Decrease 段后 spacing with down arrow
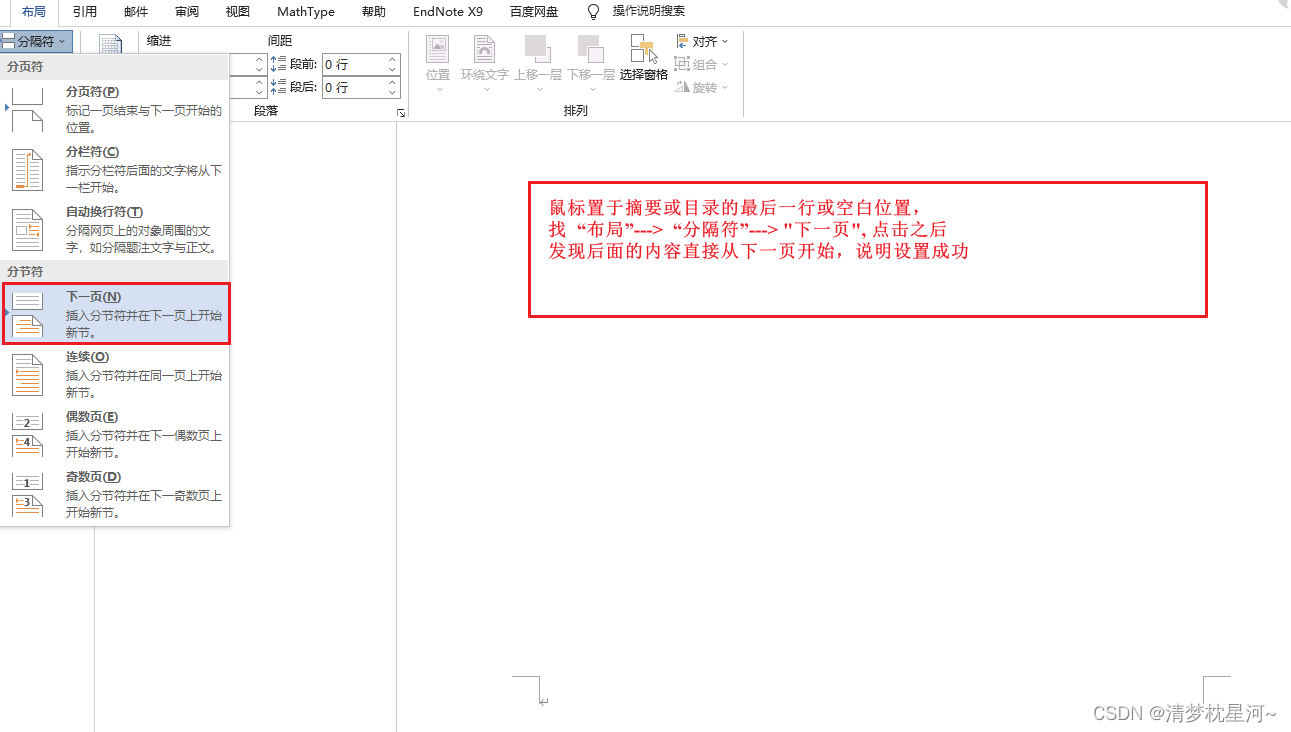This screenshot has width=1291, height=732. point(392,93)
